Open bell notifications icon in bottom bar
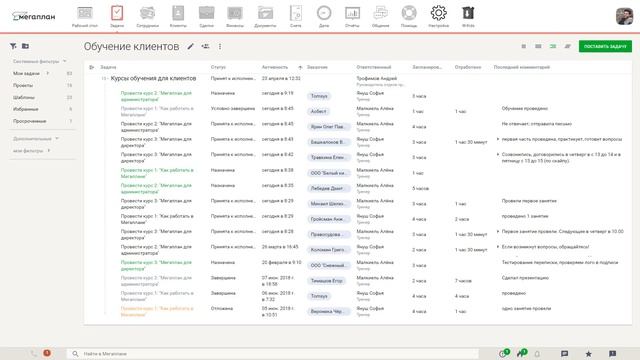640x360 pixels. (x=537, y=354)
